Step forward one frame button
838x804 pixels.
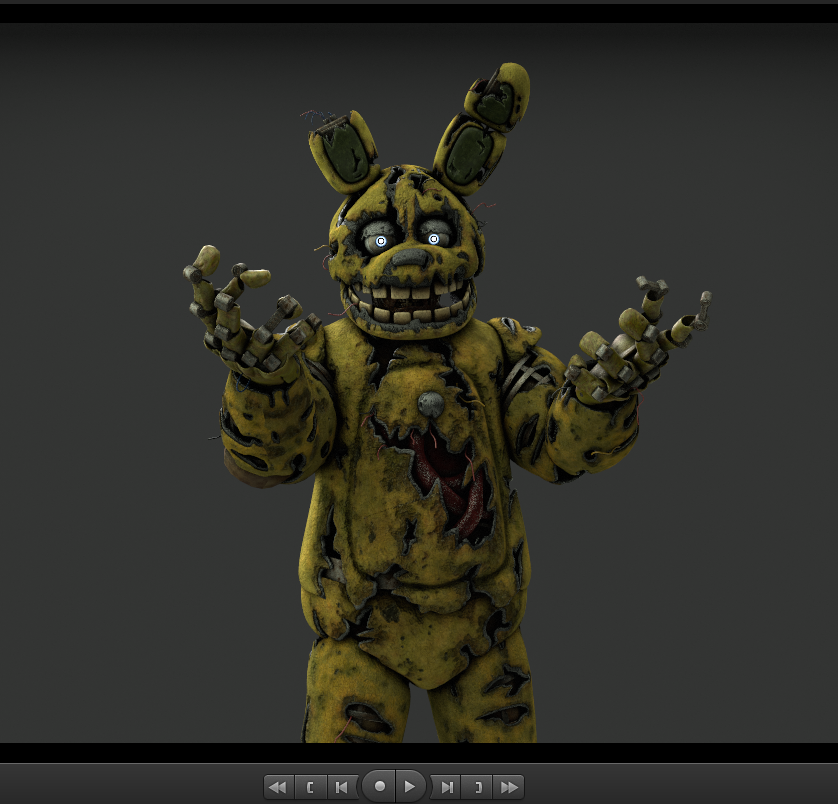tap(446, 787)
